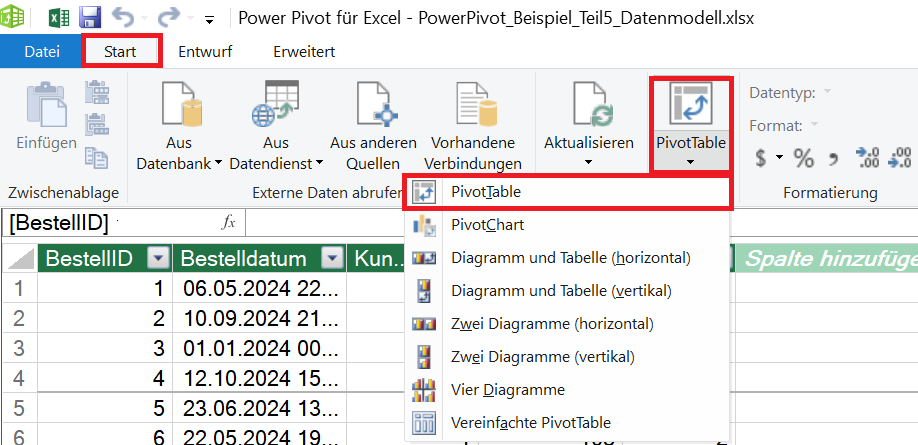Choose PivotChart from the menu
918x445 pixels.
click(567, 225)
